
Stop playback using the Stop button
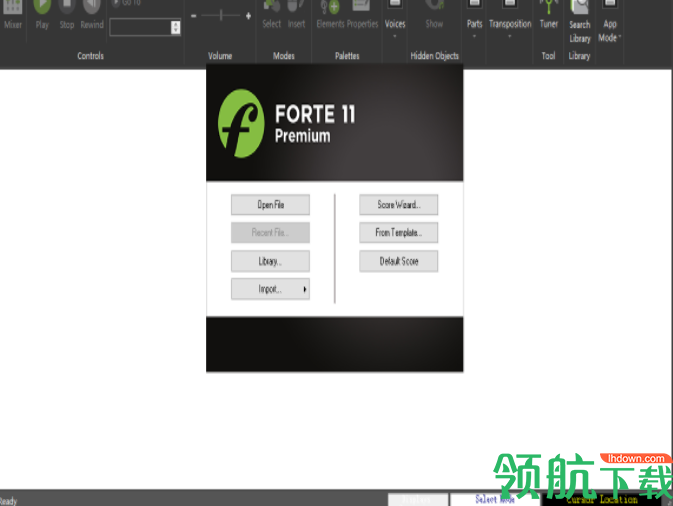67,15
